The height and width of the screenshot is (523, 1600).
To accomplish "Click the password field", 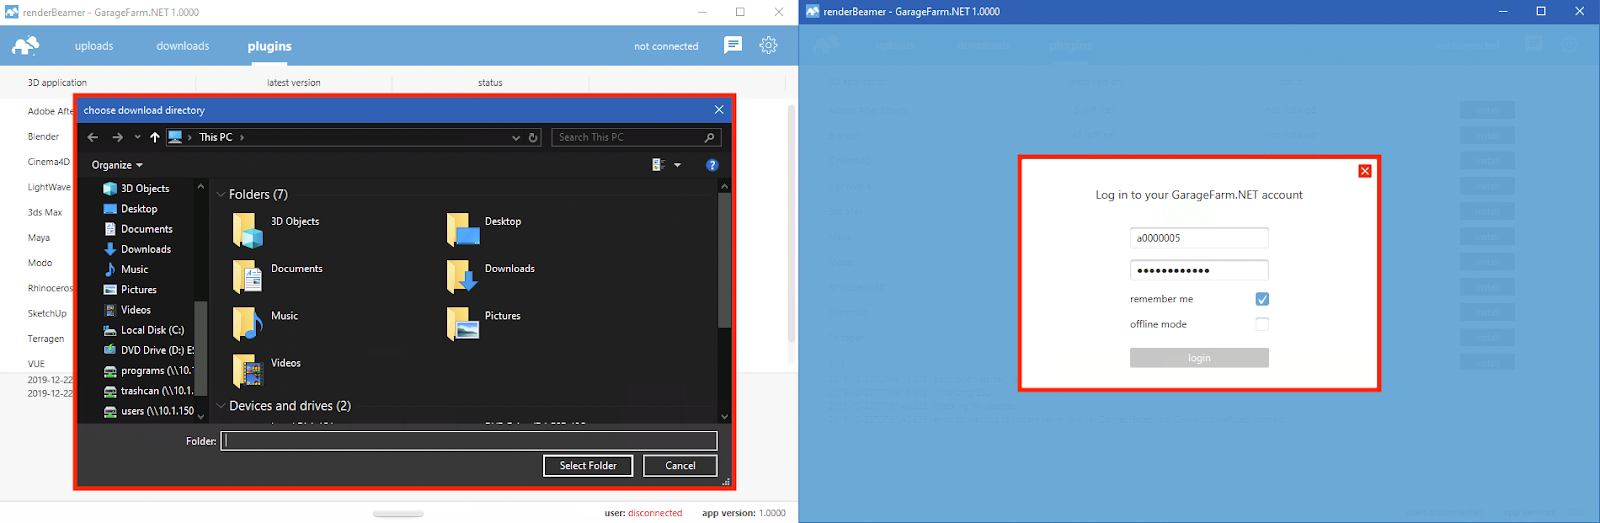I will [1199, 270].
